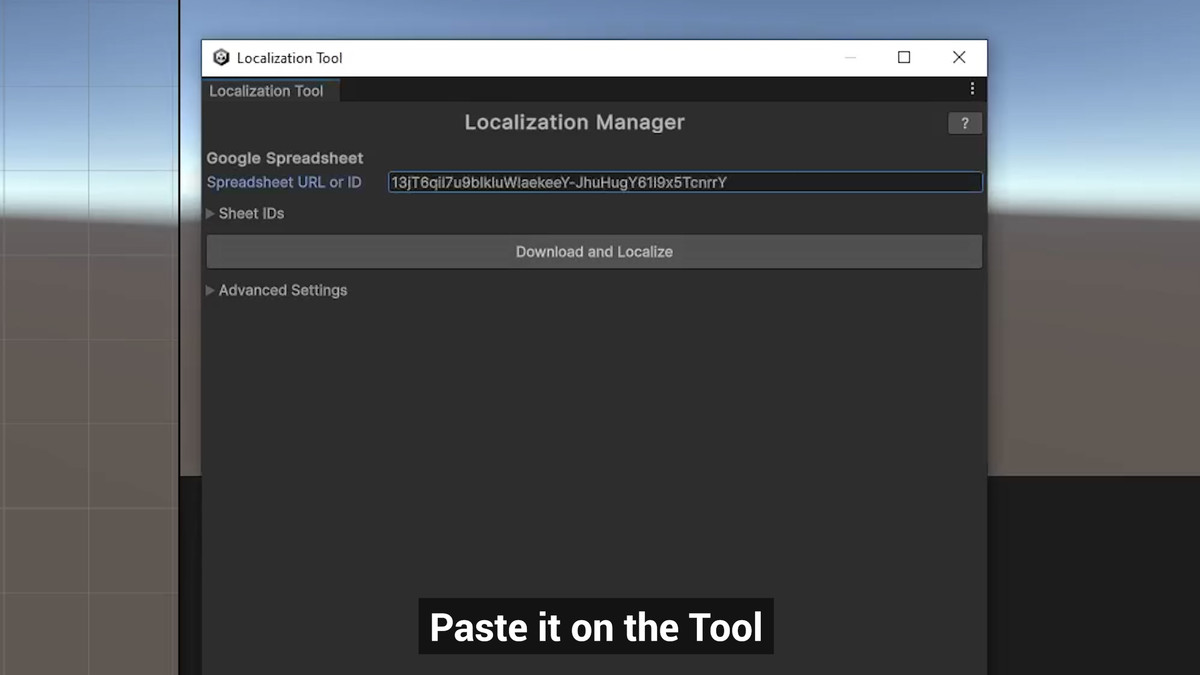Screen dimensions: 1200x675
Task: Click the Localization Tool window title text
Action: (x=290, y=58)
